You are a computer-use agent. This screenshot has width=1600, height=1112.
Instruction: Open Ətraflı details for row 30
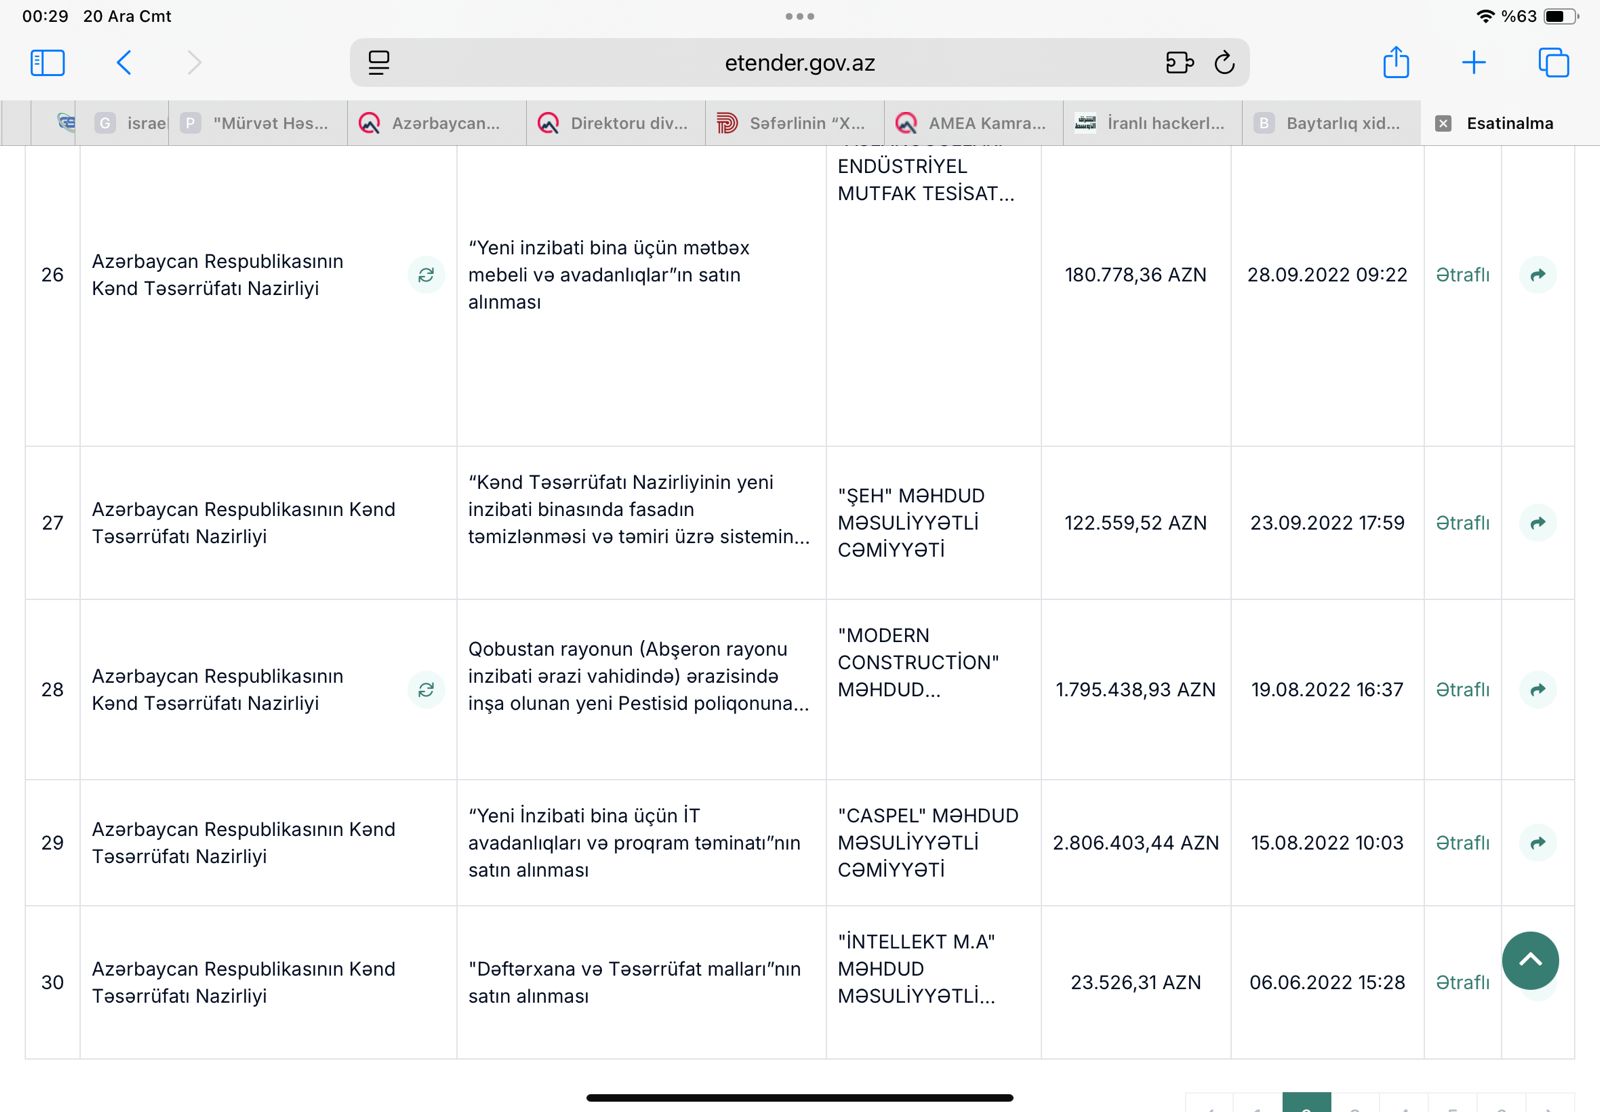click(1462, 983)
